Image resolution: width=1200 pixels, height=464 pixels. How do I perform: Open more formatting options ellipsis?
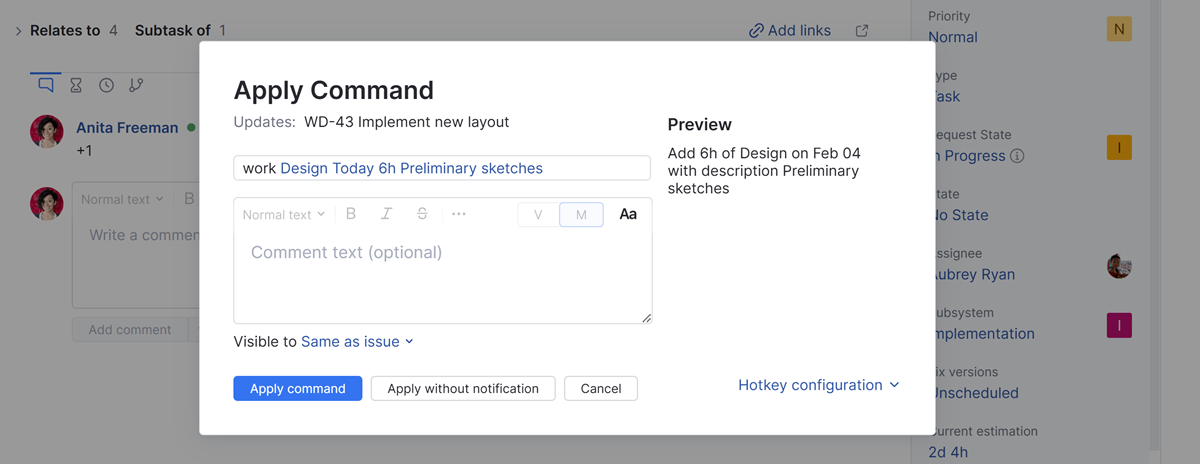[x=459, y=214]
